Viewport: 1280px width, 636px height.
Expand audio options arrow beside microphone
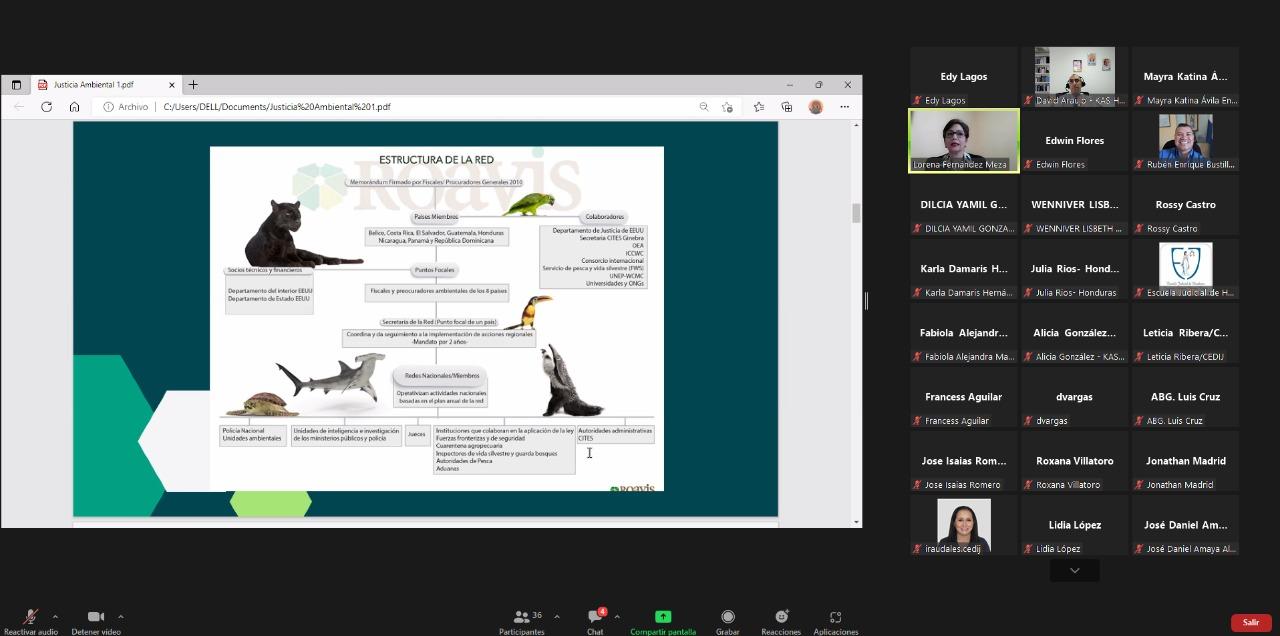(x=55, y=616)
